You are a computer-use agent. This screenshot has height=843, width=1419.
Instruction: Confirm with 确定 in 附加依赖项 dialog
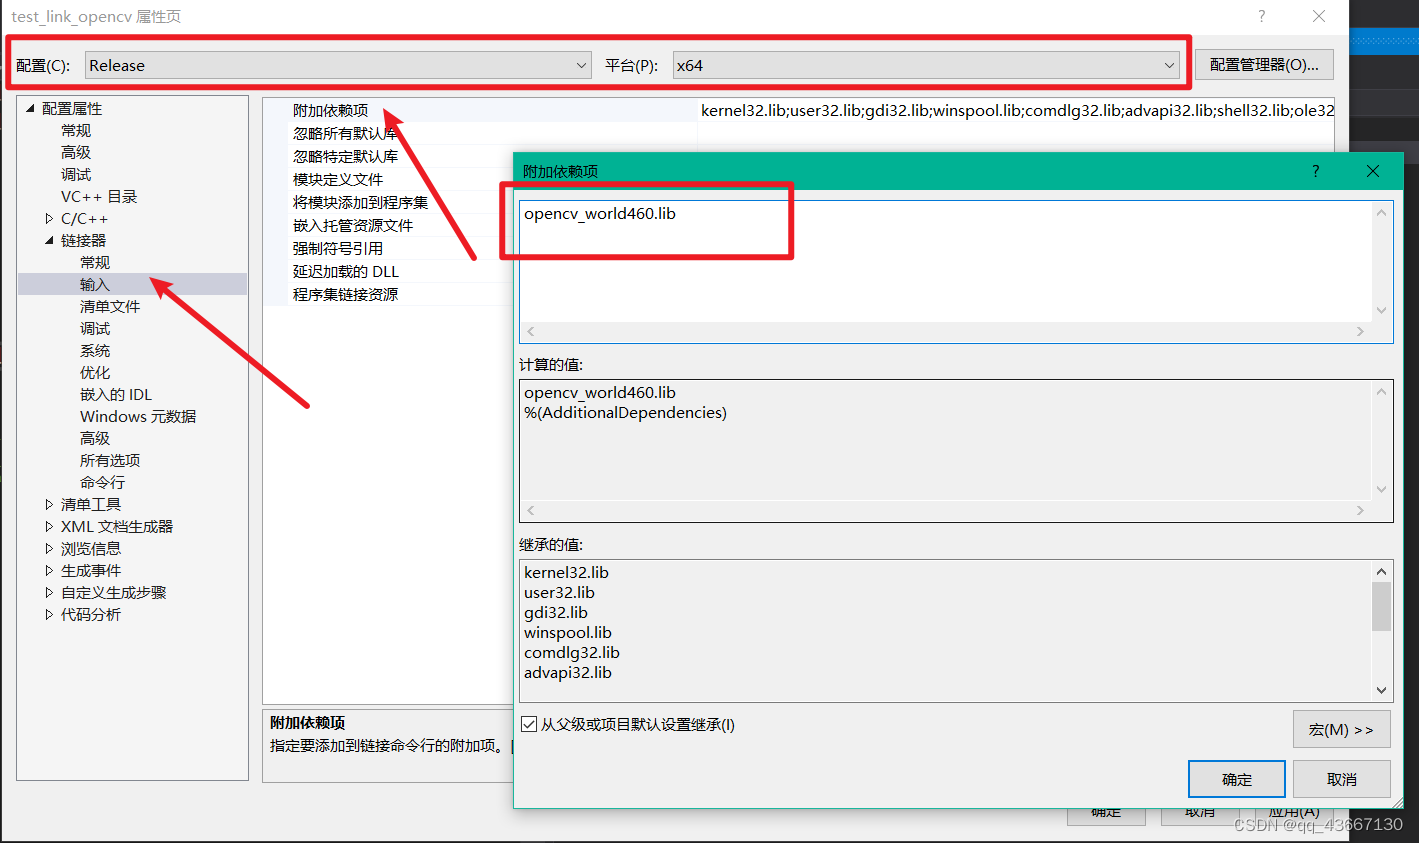[x=1236, y=779]
